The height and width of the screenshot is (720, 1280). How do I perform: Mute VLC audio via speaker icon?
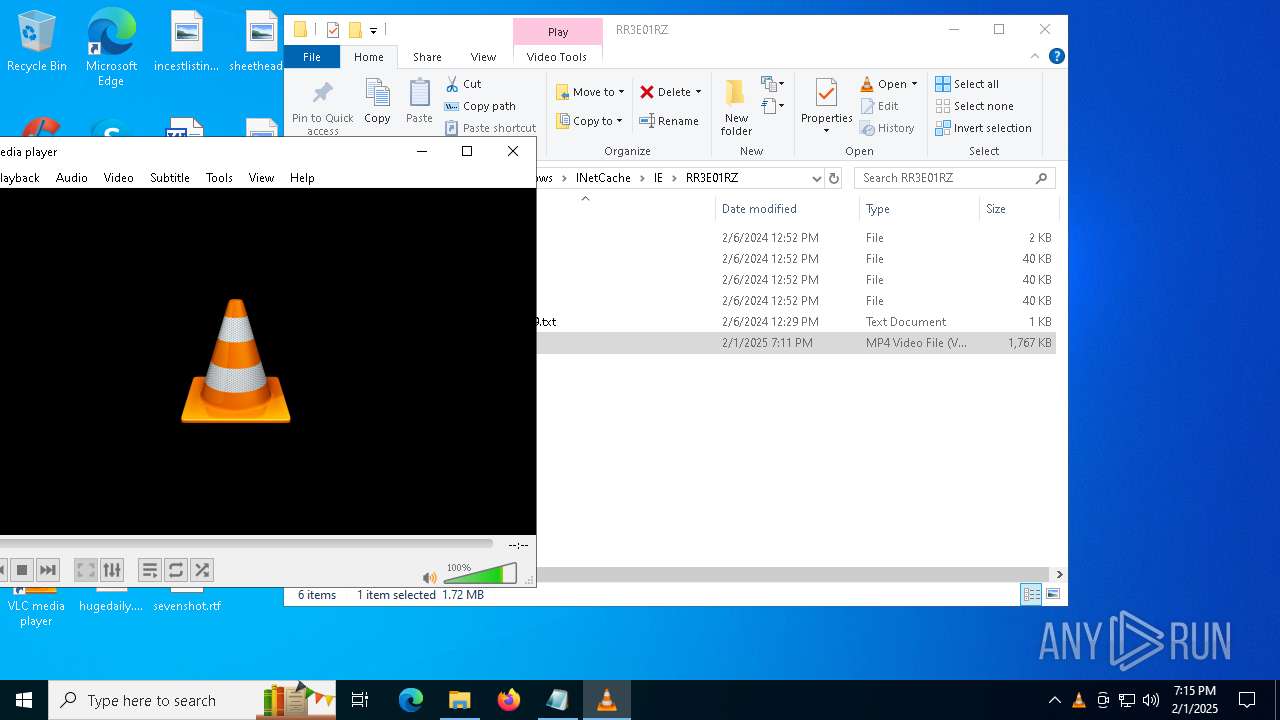429,577
